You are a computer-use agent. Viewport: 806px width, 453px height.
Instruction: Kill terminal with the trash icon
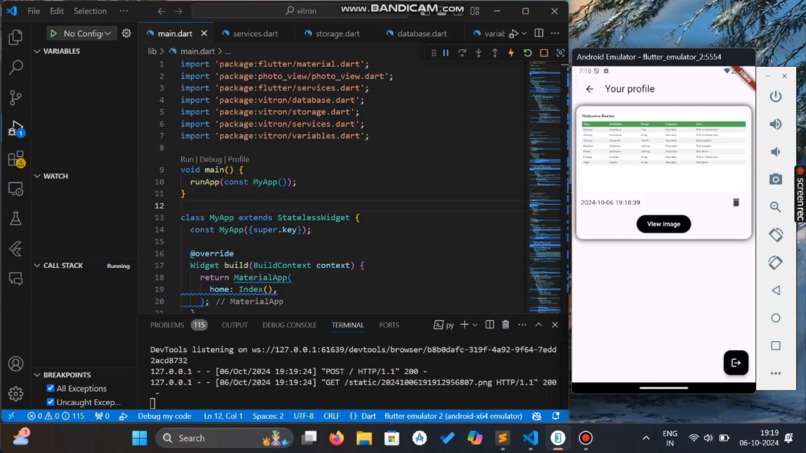coord(505,325)
